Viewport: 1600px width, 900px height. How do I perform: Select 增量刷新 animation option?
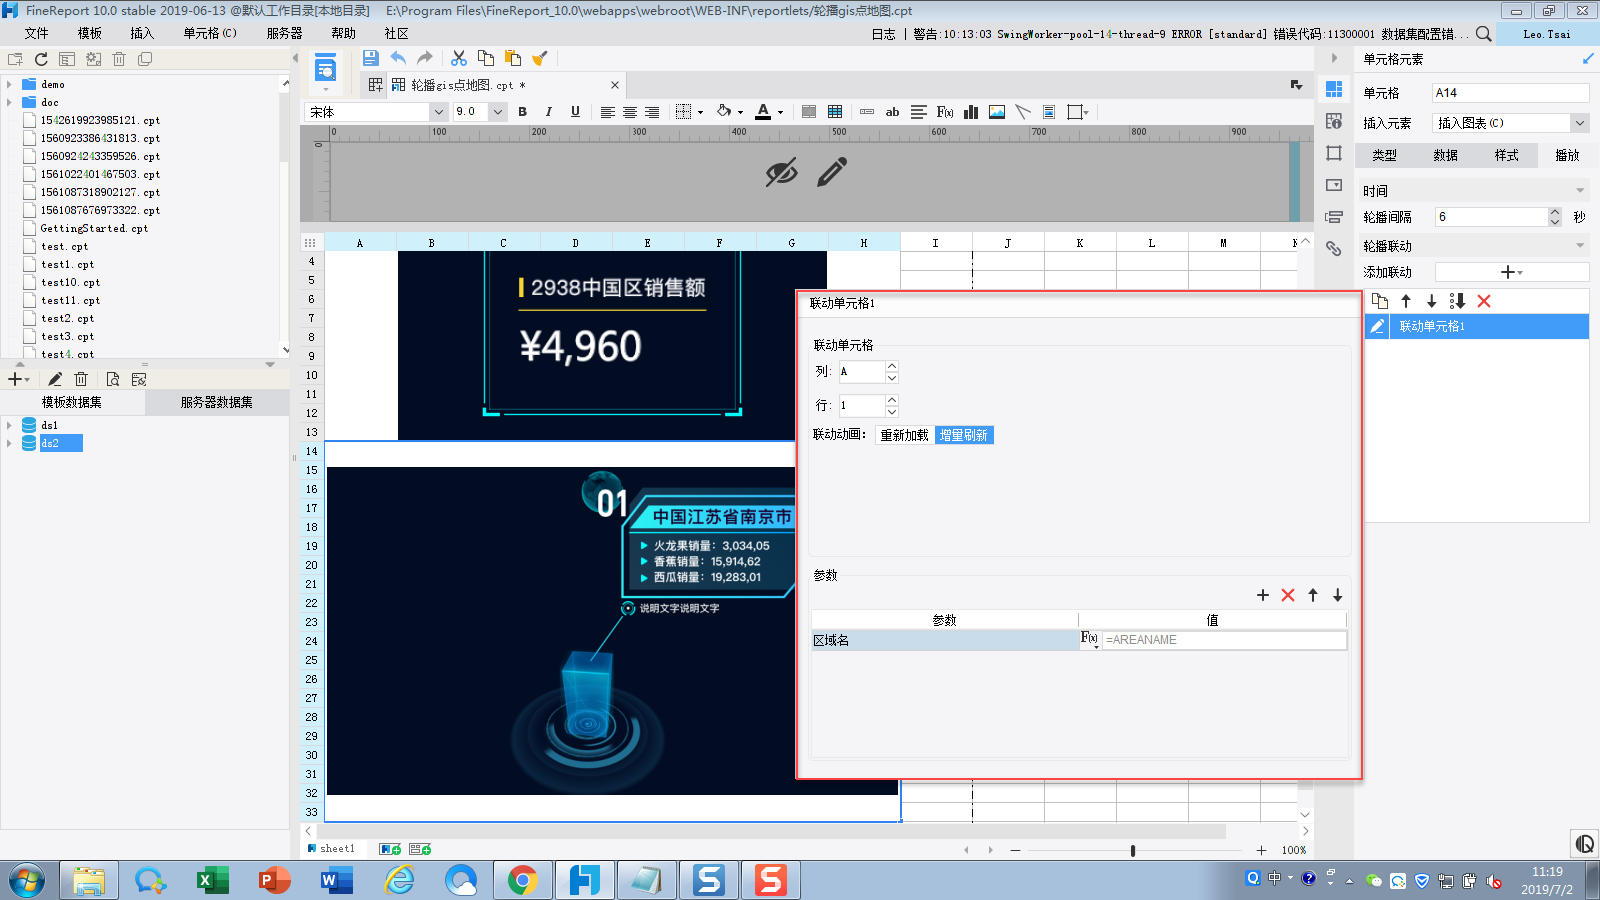tap(964, 435)
